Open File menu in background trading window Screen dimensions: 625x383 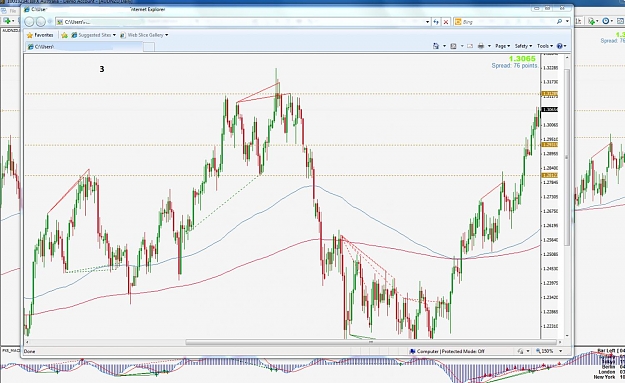[13, 11]
